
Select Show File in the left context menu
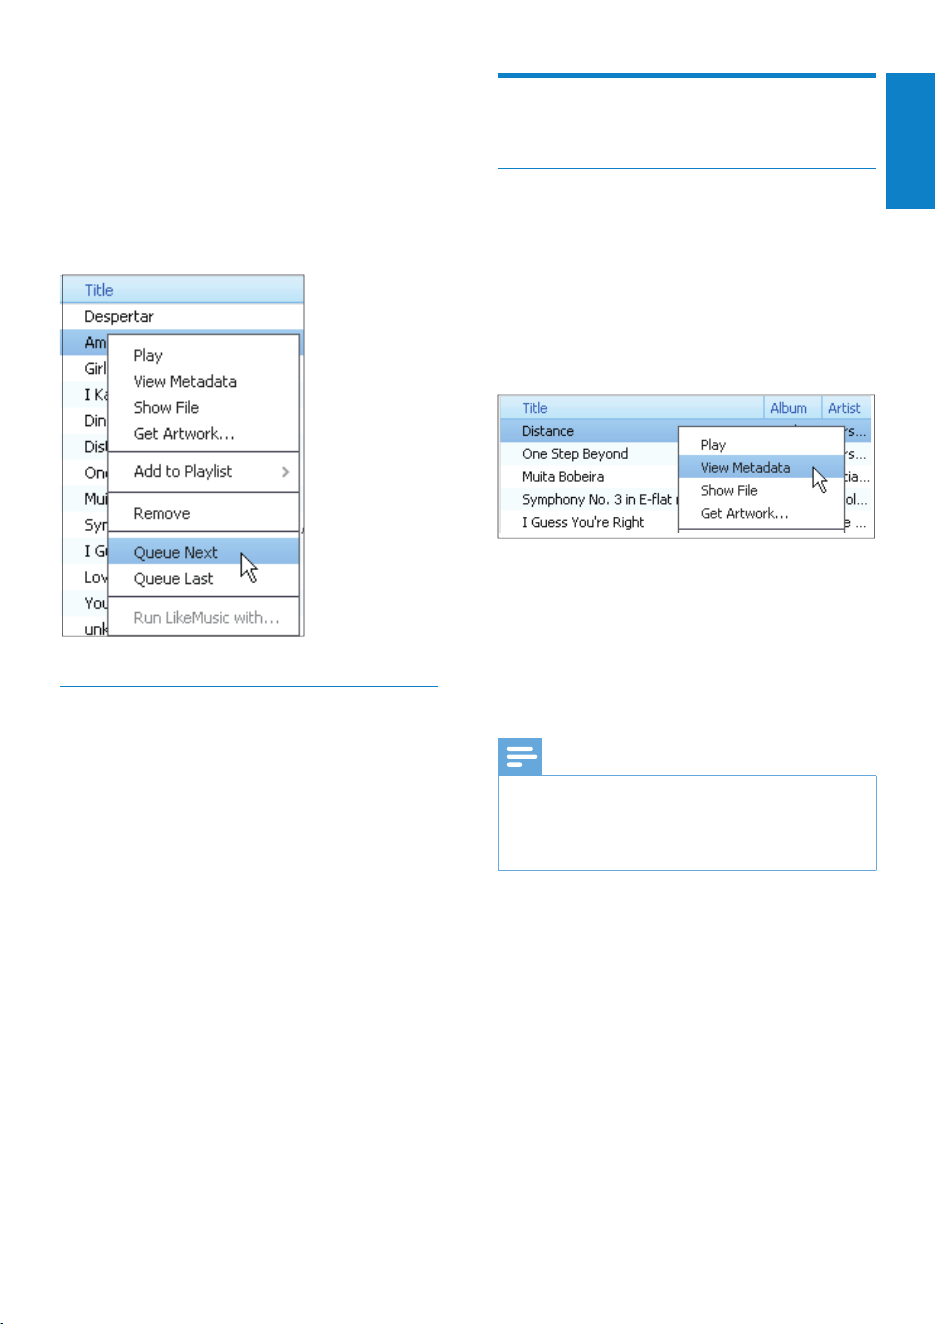coord(203,407)
